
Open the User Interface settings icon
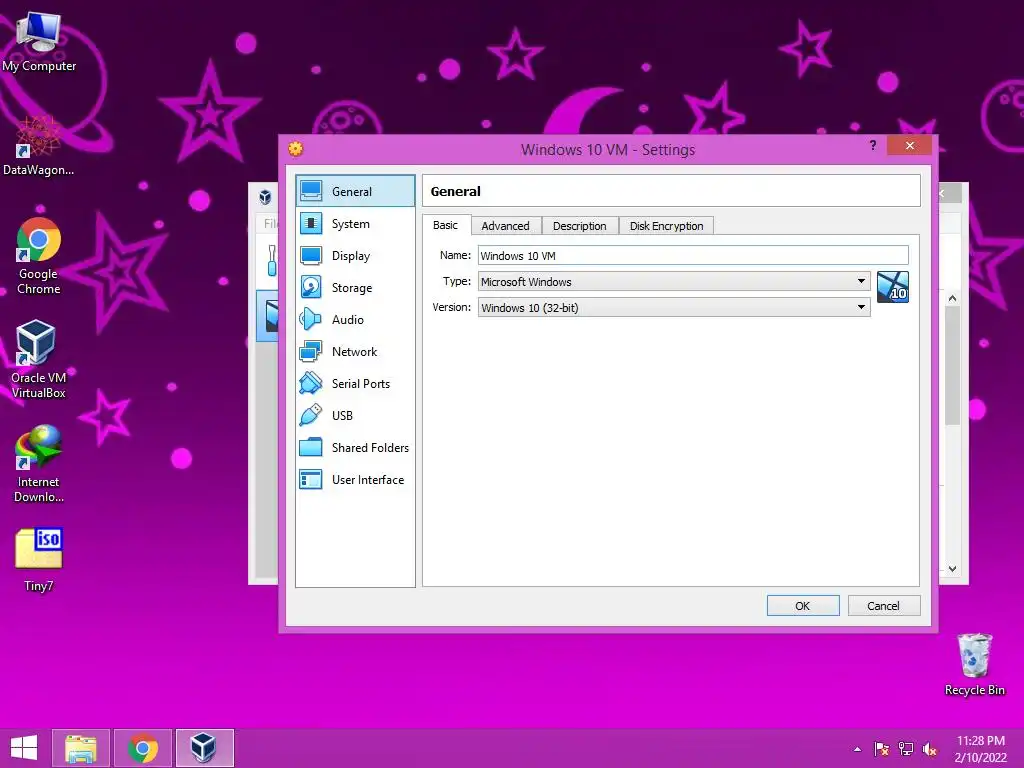(311, 479)
